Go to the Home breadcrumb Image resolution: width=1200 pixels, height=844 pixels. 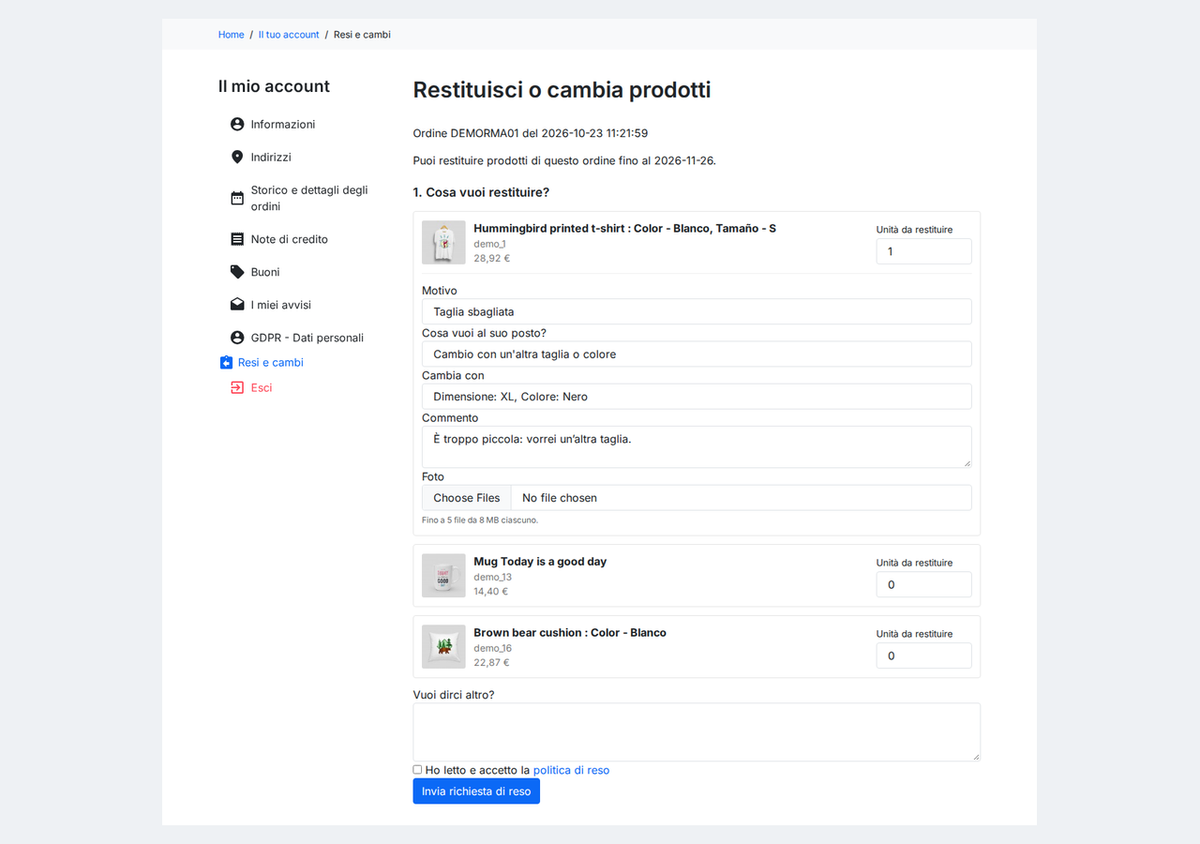coord(231,34)
